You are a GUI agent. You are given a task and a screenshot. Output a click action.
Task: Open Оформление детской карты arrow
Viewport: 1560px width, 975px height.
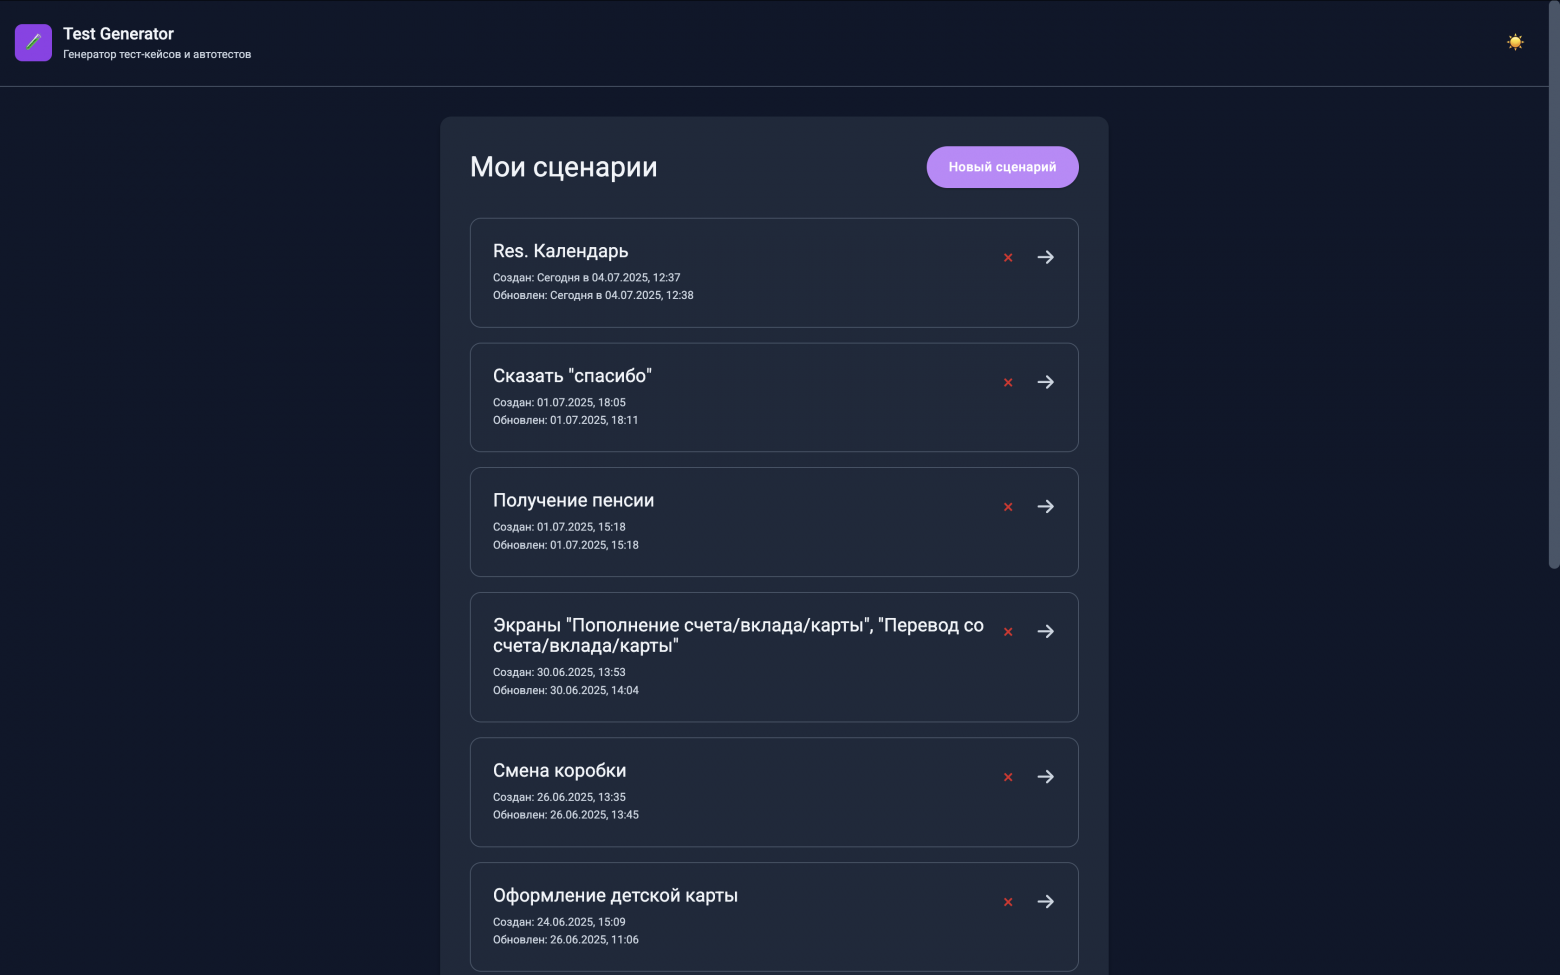(1046, 902)
